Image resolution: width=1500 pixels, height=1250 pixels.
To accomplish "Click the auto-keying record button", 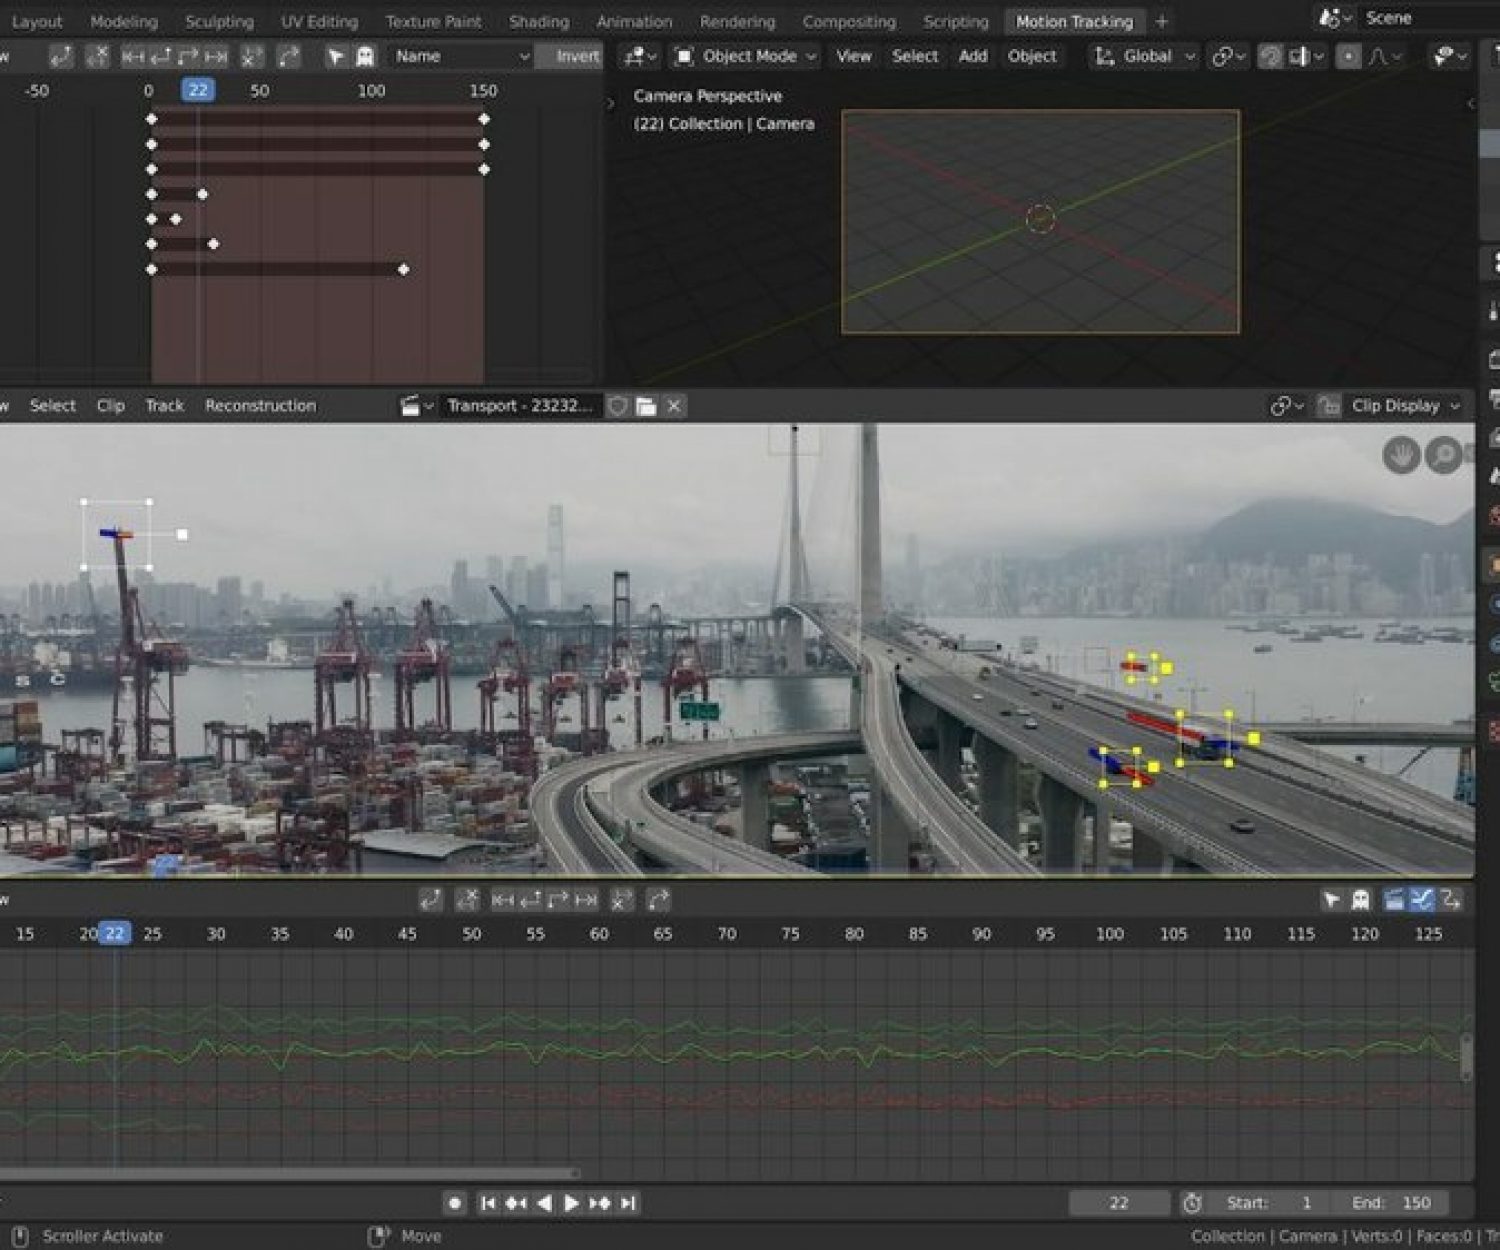I will pyautogui.click(x=454, y=1203).
